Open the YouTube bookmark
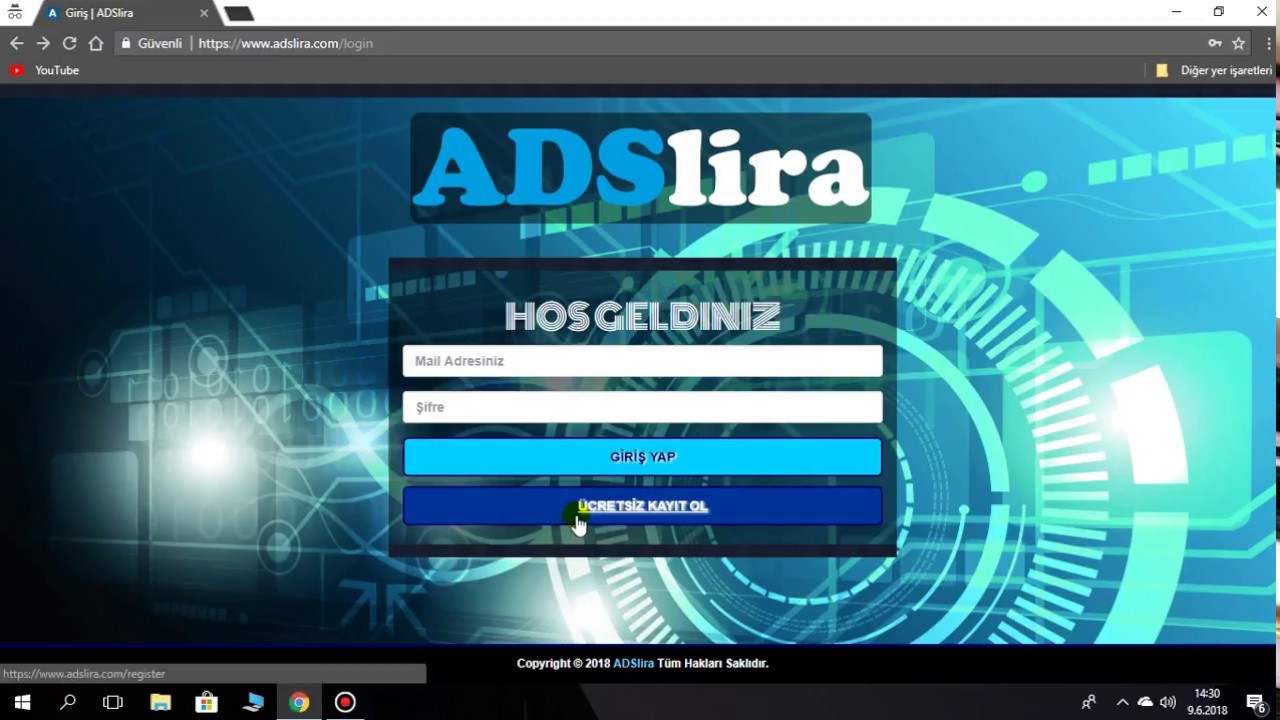This screenshot has height=720, width=1280. pyautogui.click(x=44, y=70)
